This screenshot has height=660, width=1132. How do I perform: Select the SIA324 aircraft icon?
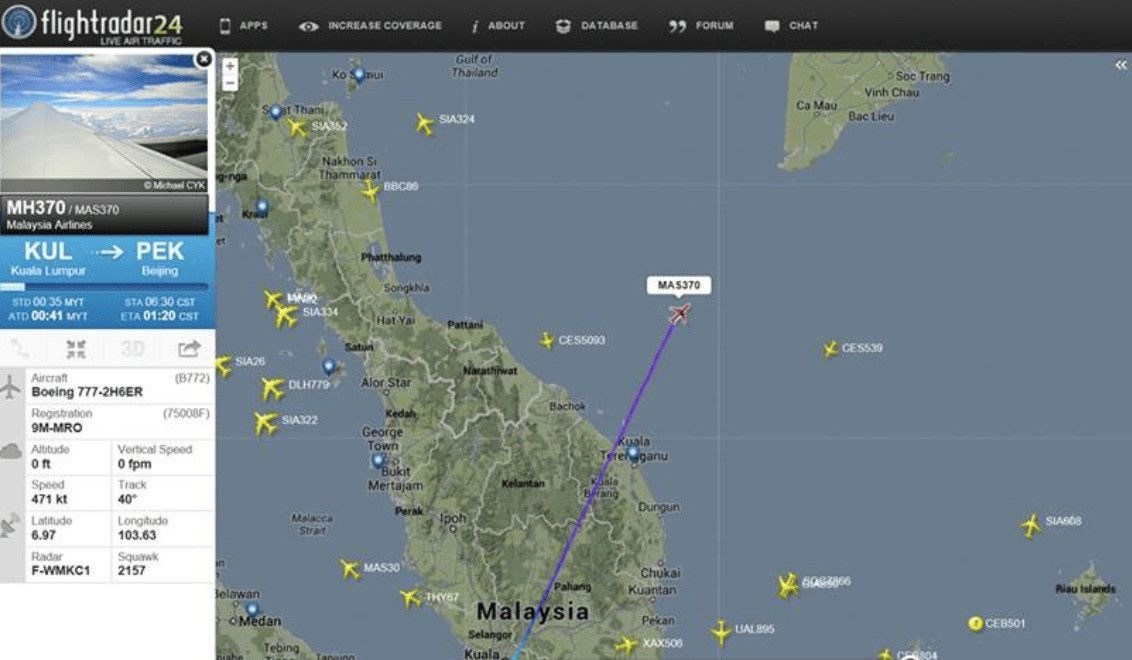click(425, 123)
